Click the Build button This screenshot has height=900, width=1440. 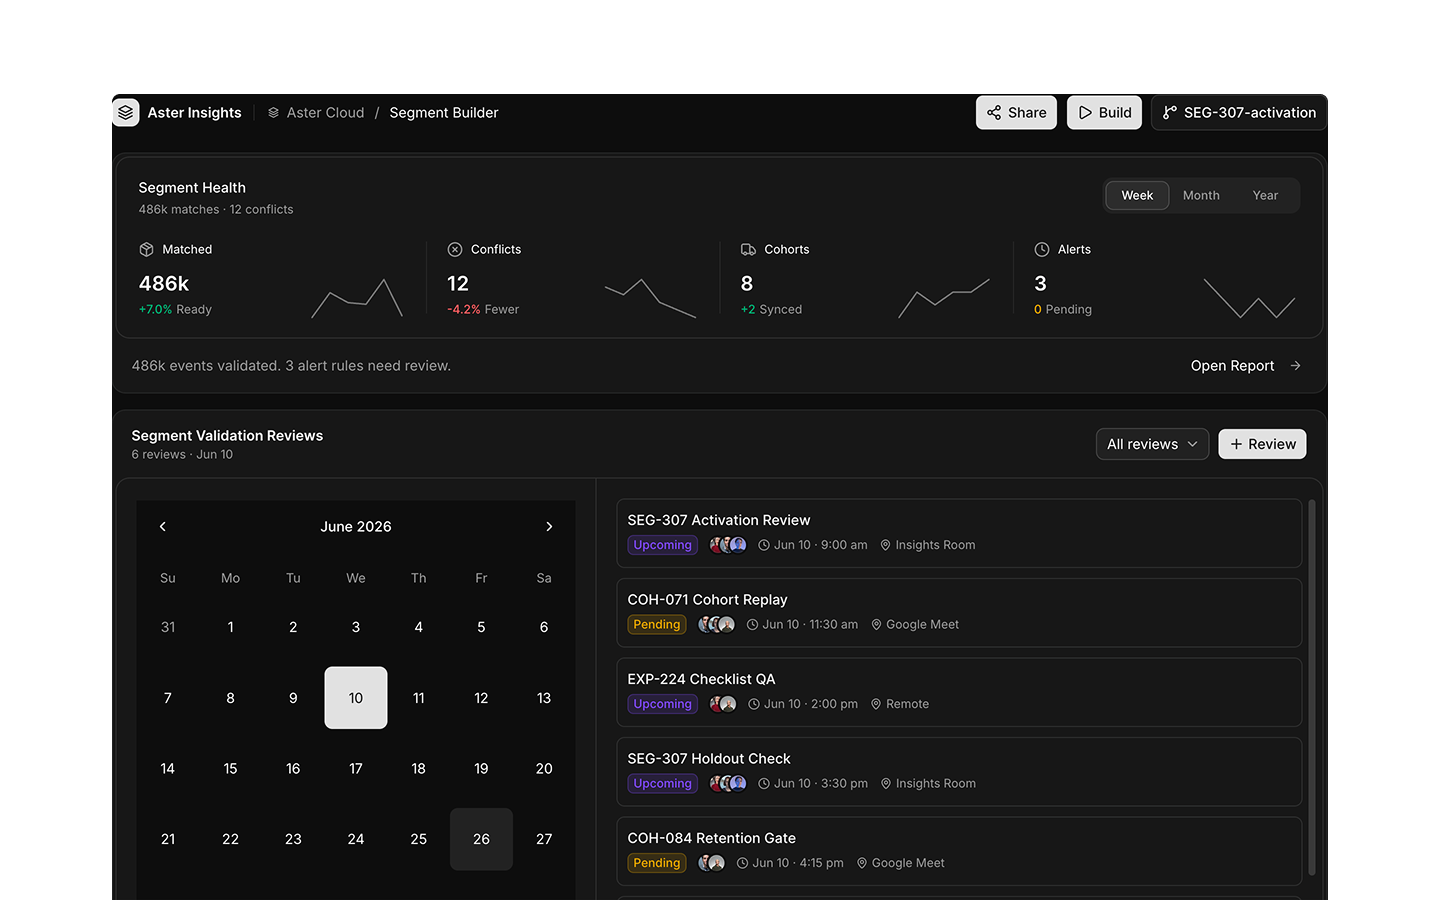1105,113
